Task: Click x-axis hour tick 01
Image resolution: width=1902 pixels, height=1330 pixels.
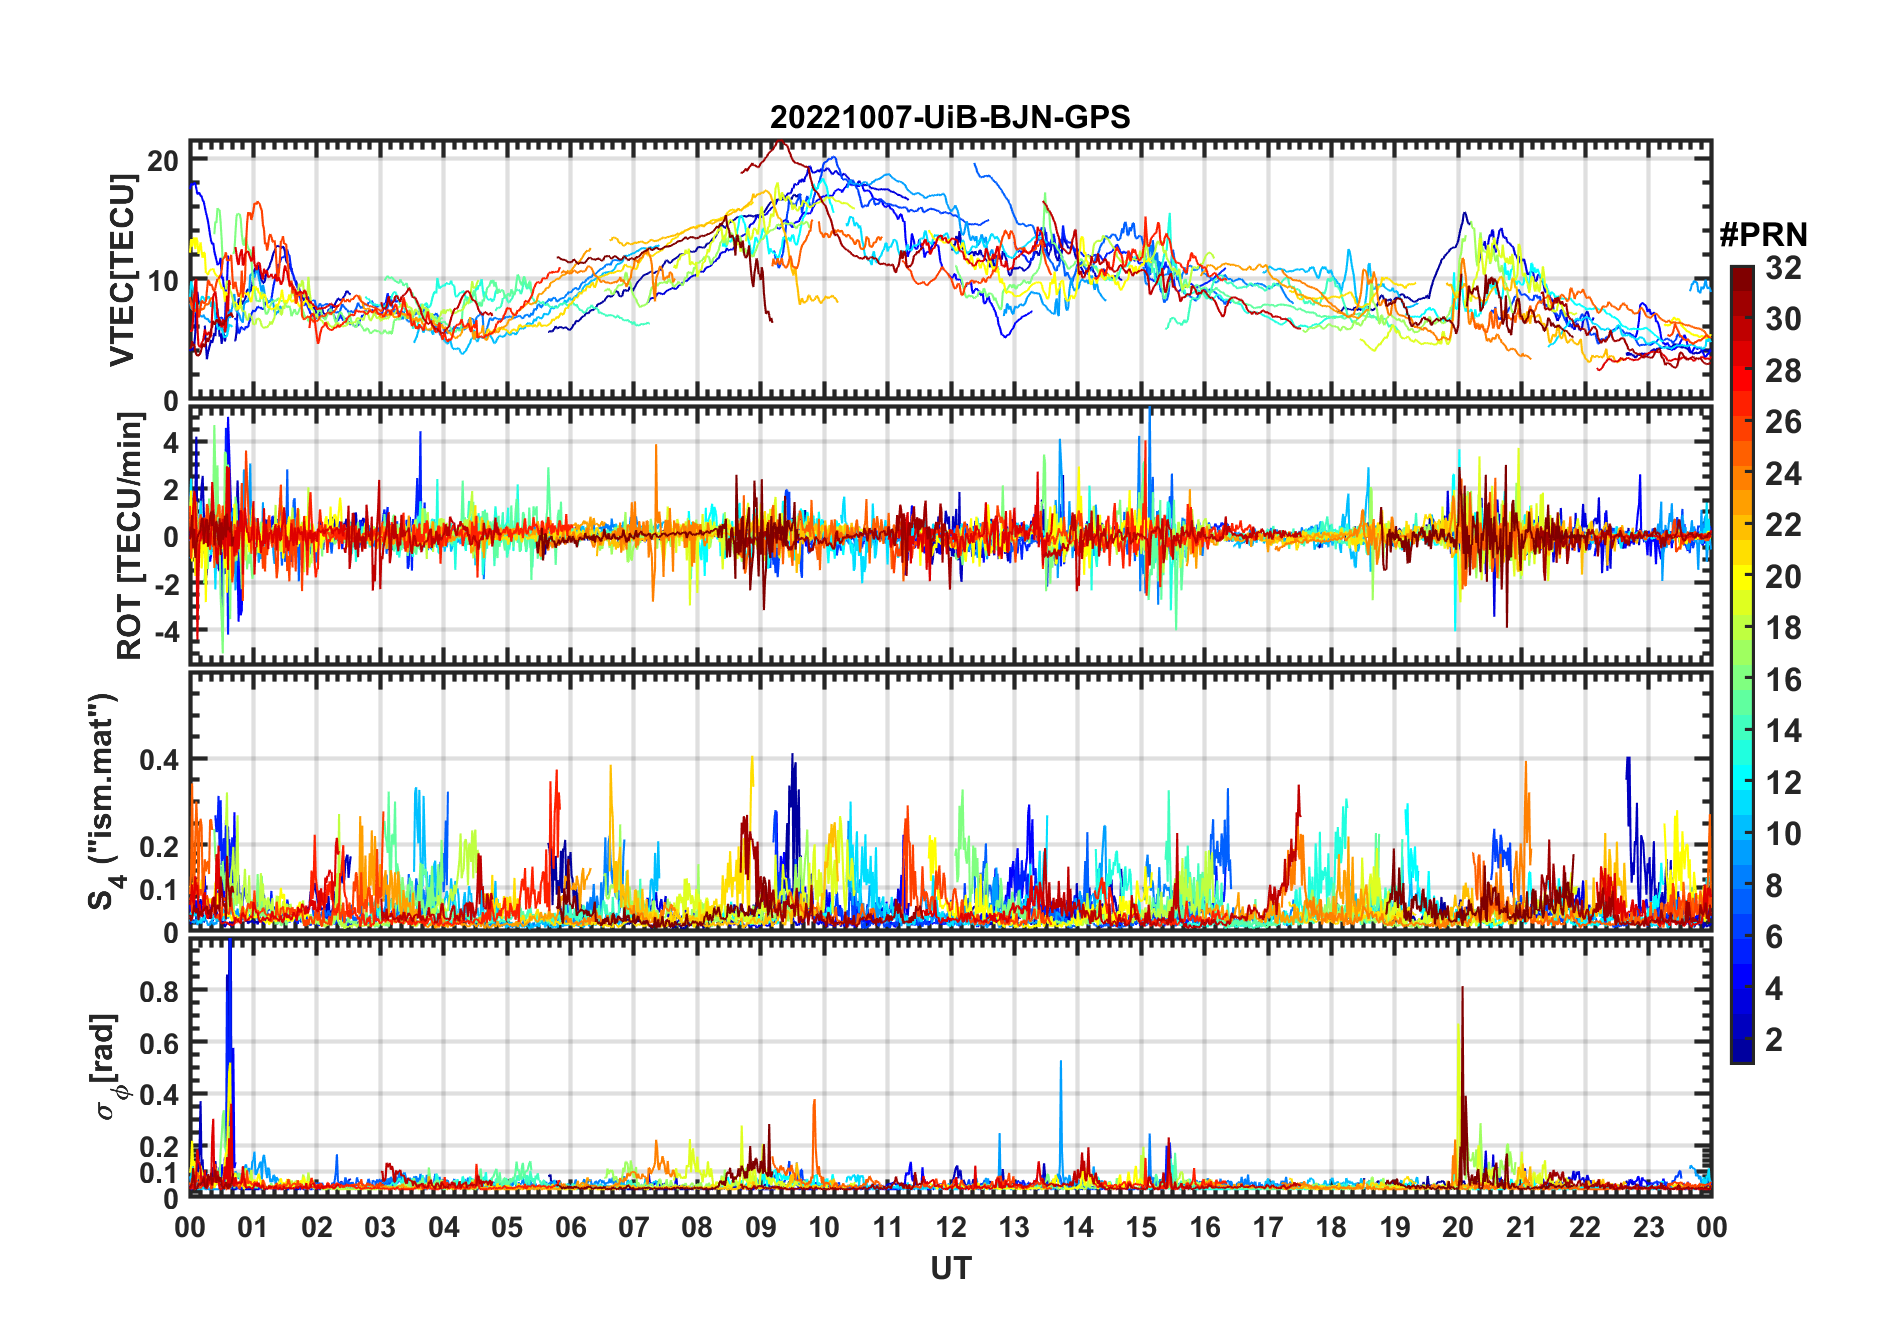Action: (x=253, y=1227)
